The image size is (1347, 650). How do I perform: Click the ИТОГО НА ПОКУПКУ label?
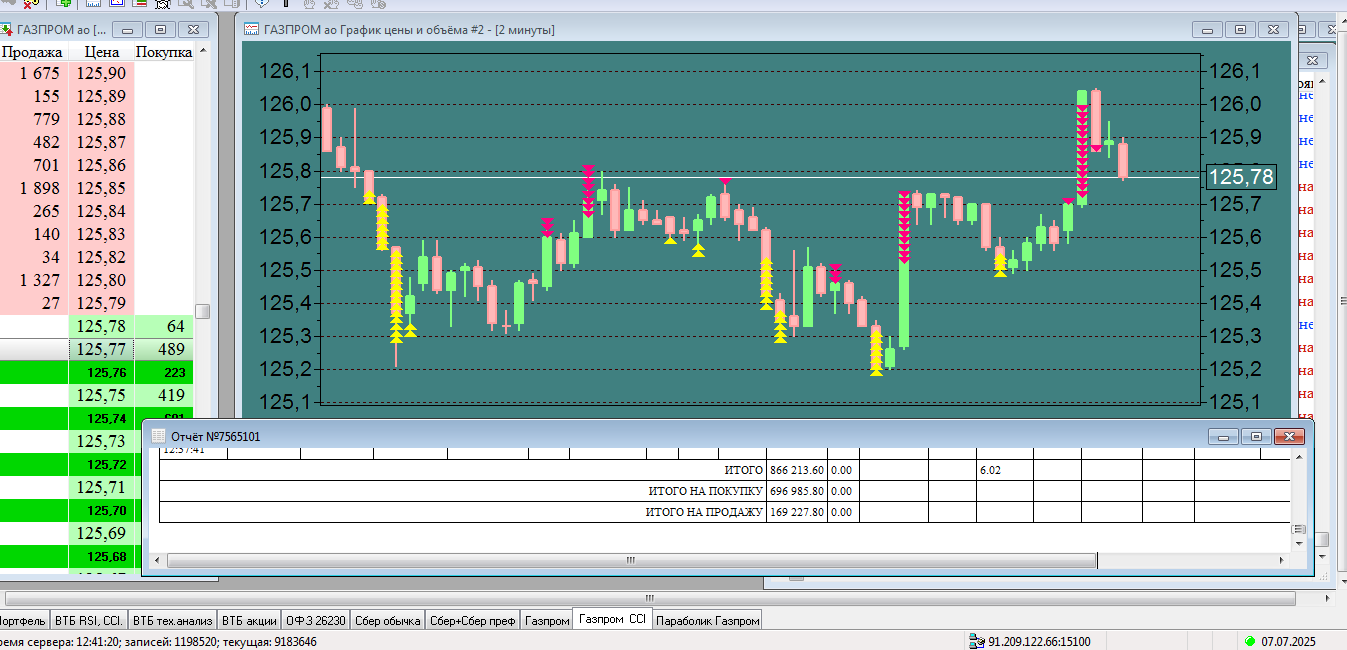(706, 491)
